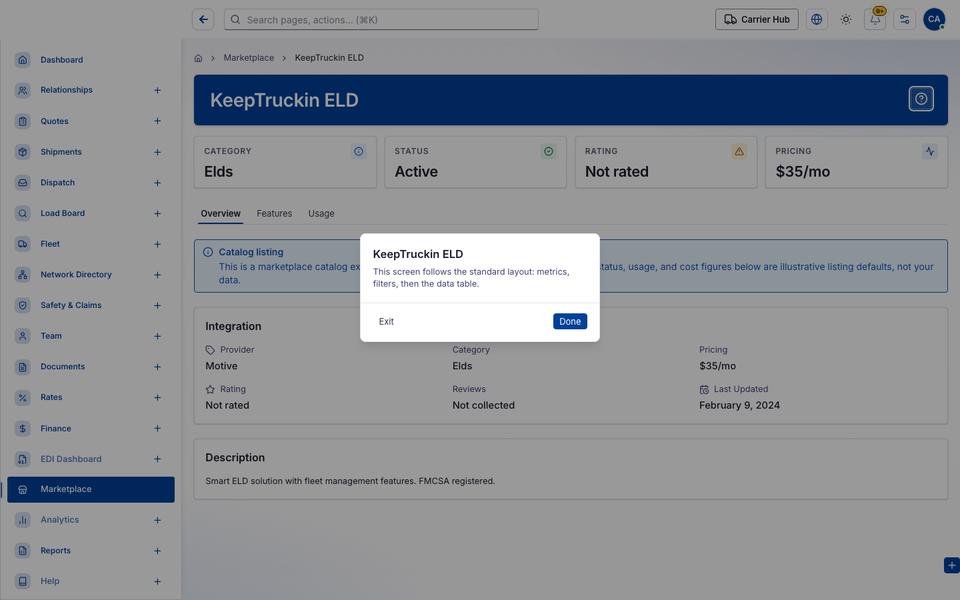Click the Status card check icon
Image resolution: width=960 pixels, height=600 pixels.
pos(549,151)
